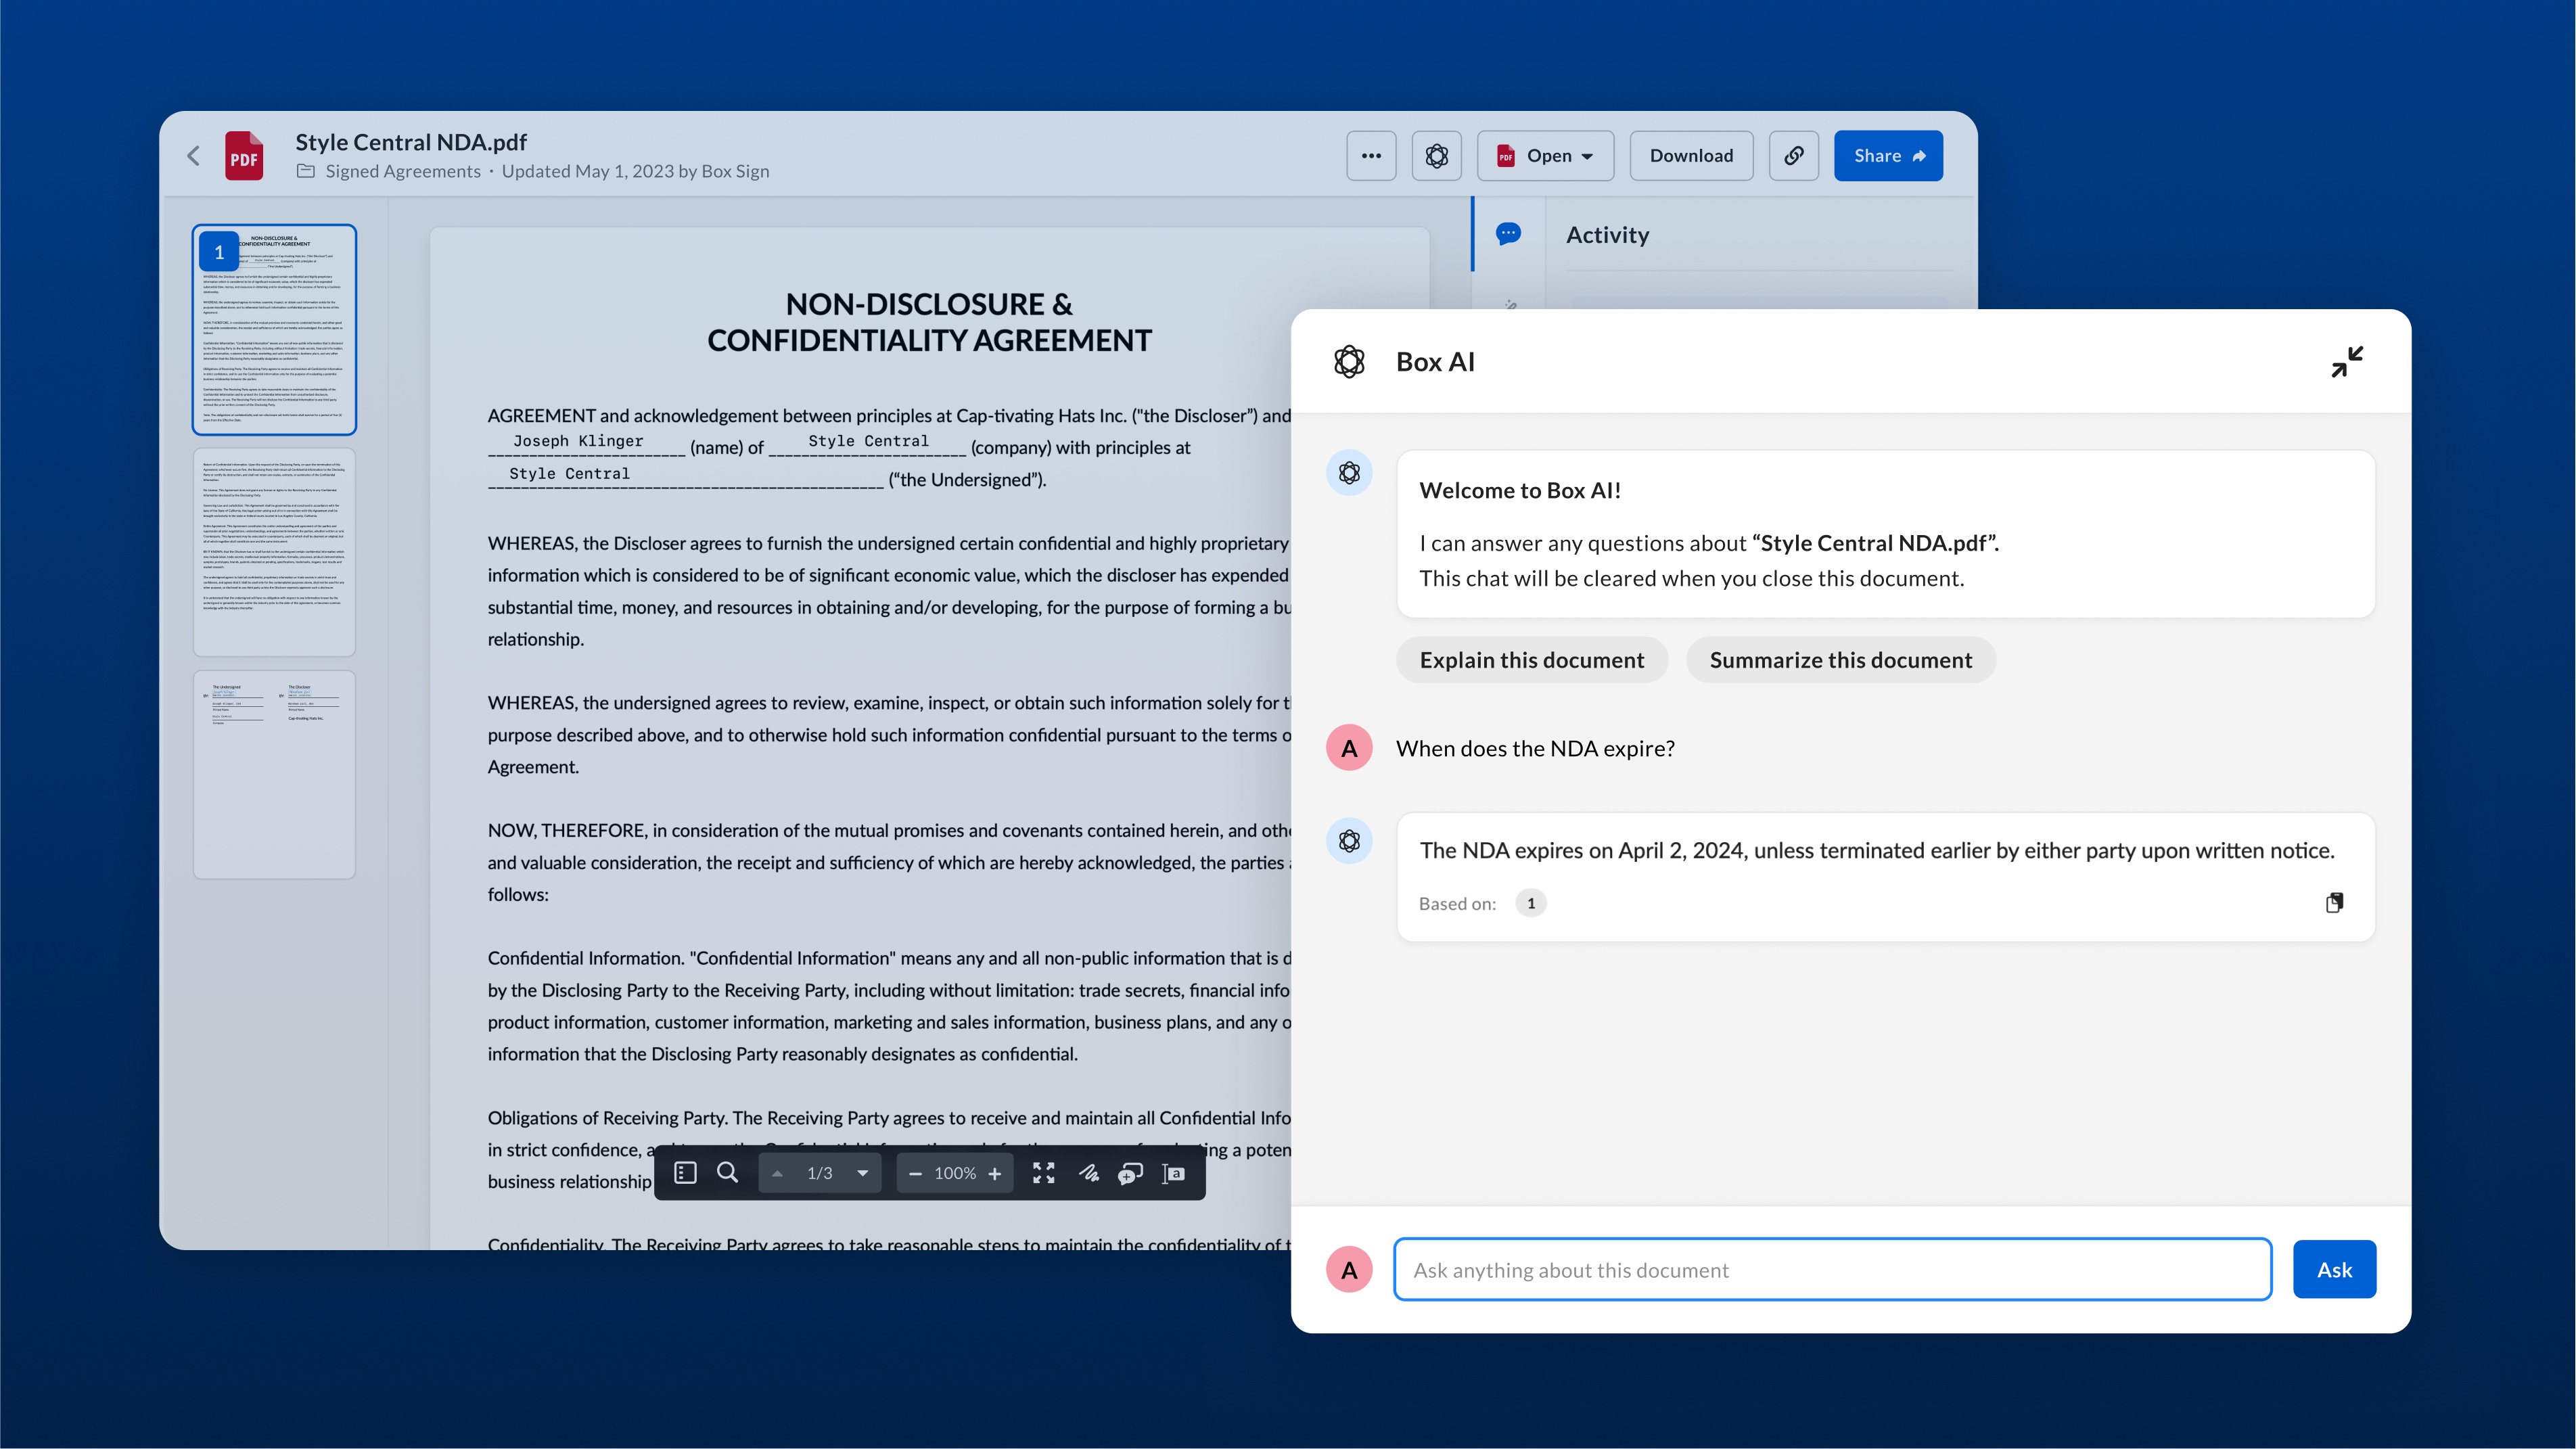
Task: Click 'Ask' to submit AI question
Action: 2335,1268
